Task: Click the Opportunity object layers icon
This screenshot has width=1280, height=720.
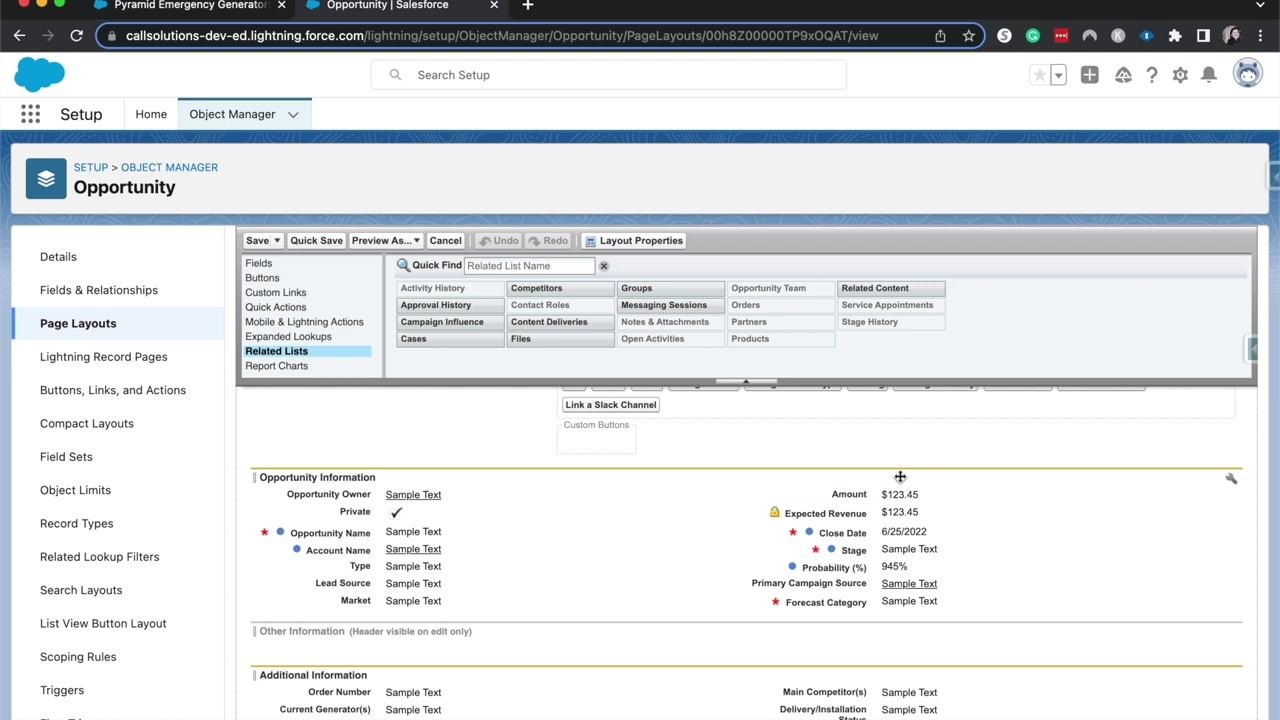Action: (x=46, y=179)
